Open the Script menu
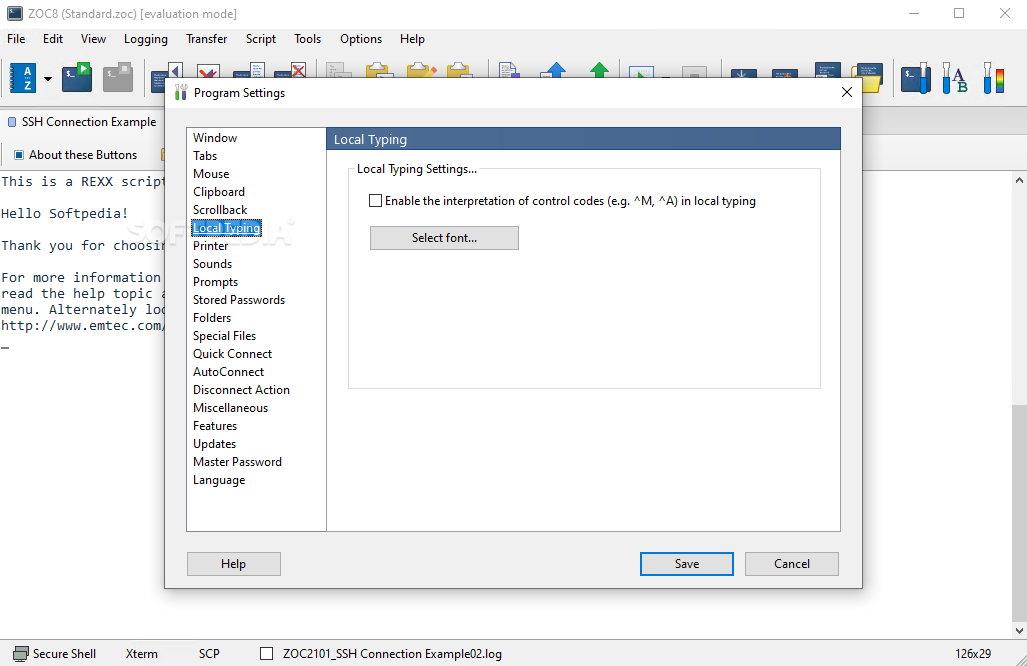1027x666 pixels. point(261,39)
